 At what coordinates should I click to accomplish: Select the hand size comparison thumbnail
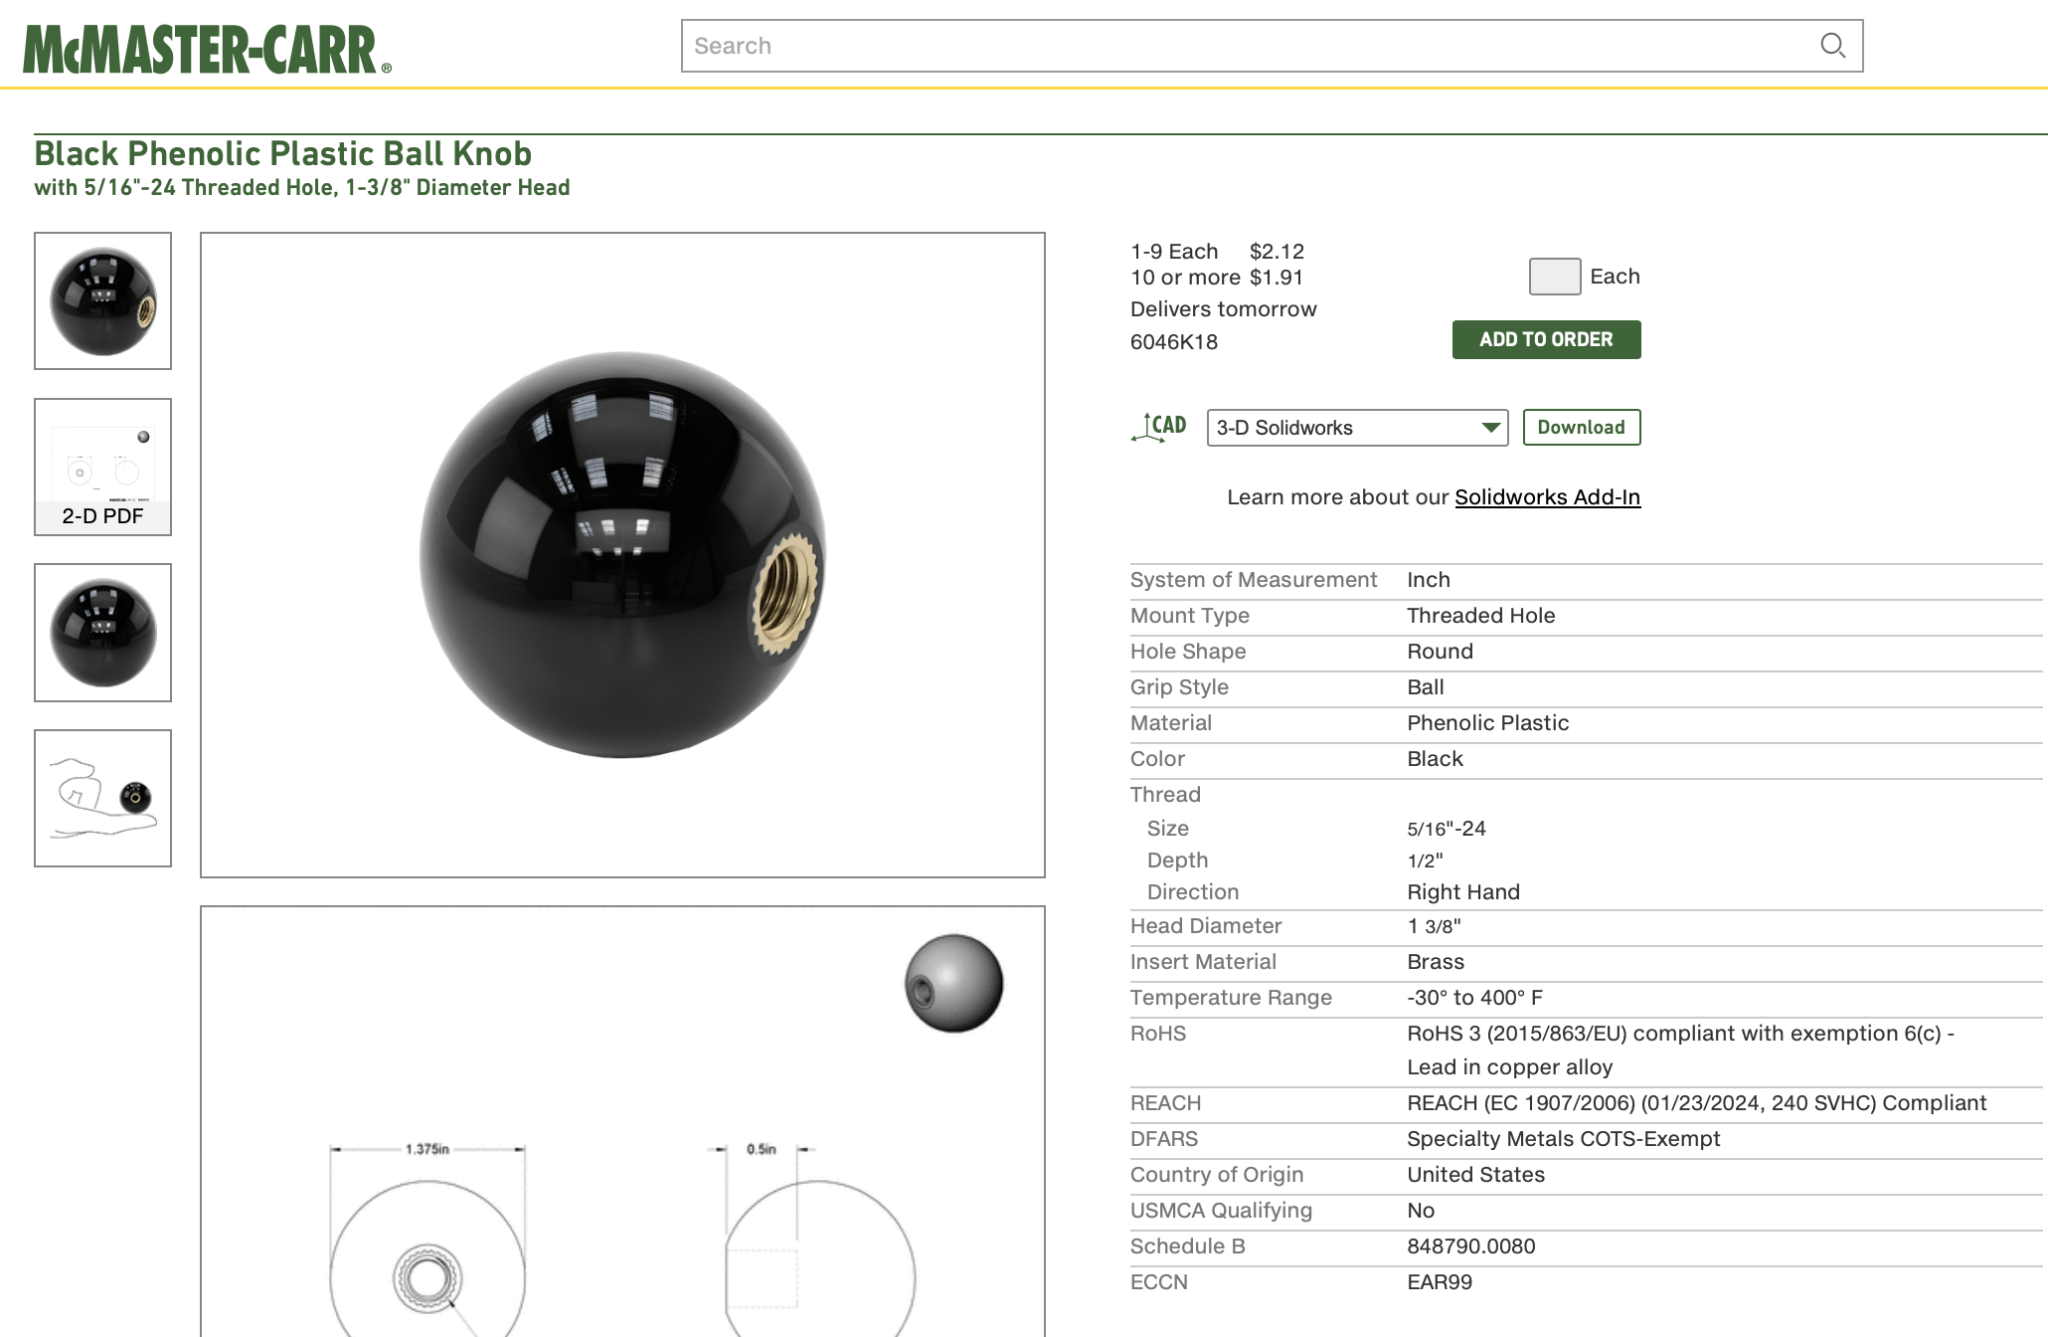coord(103,798)
